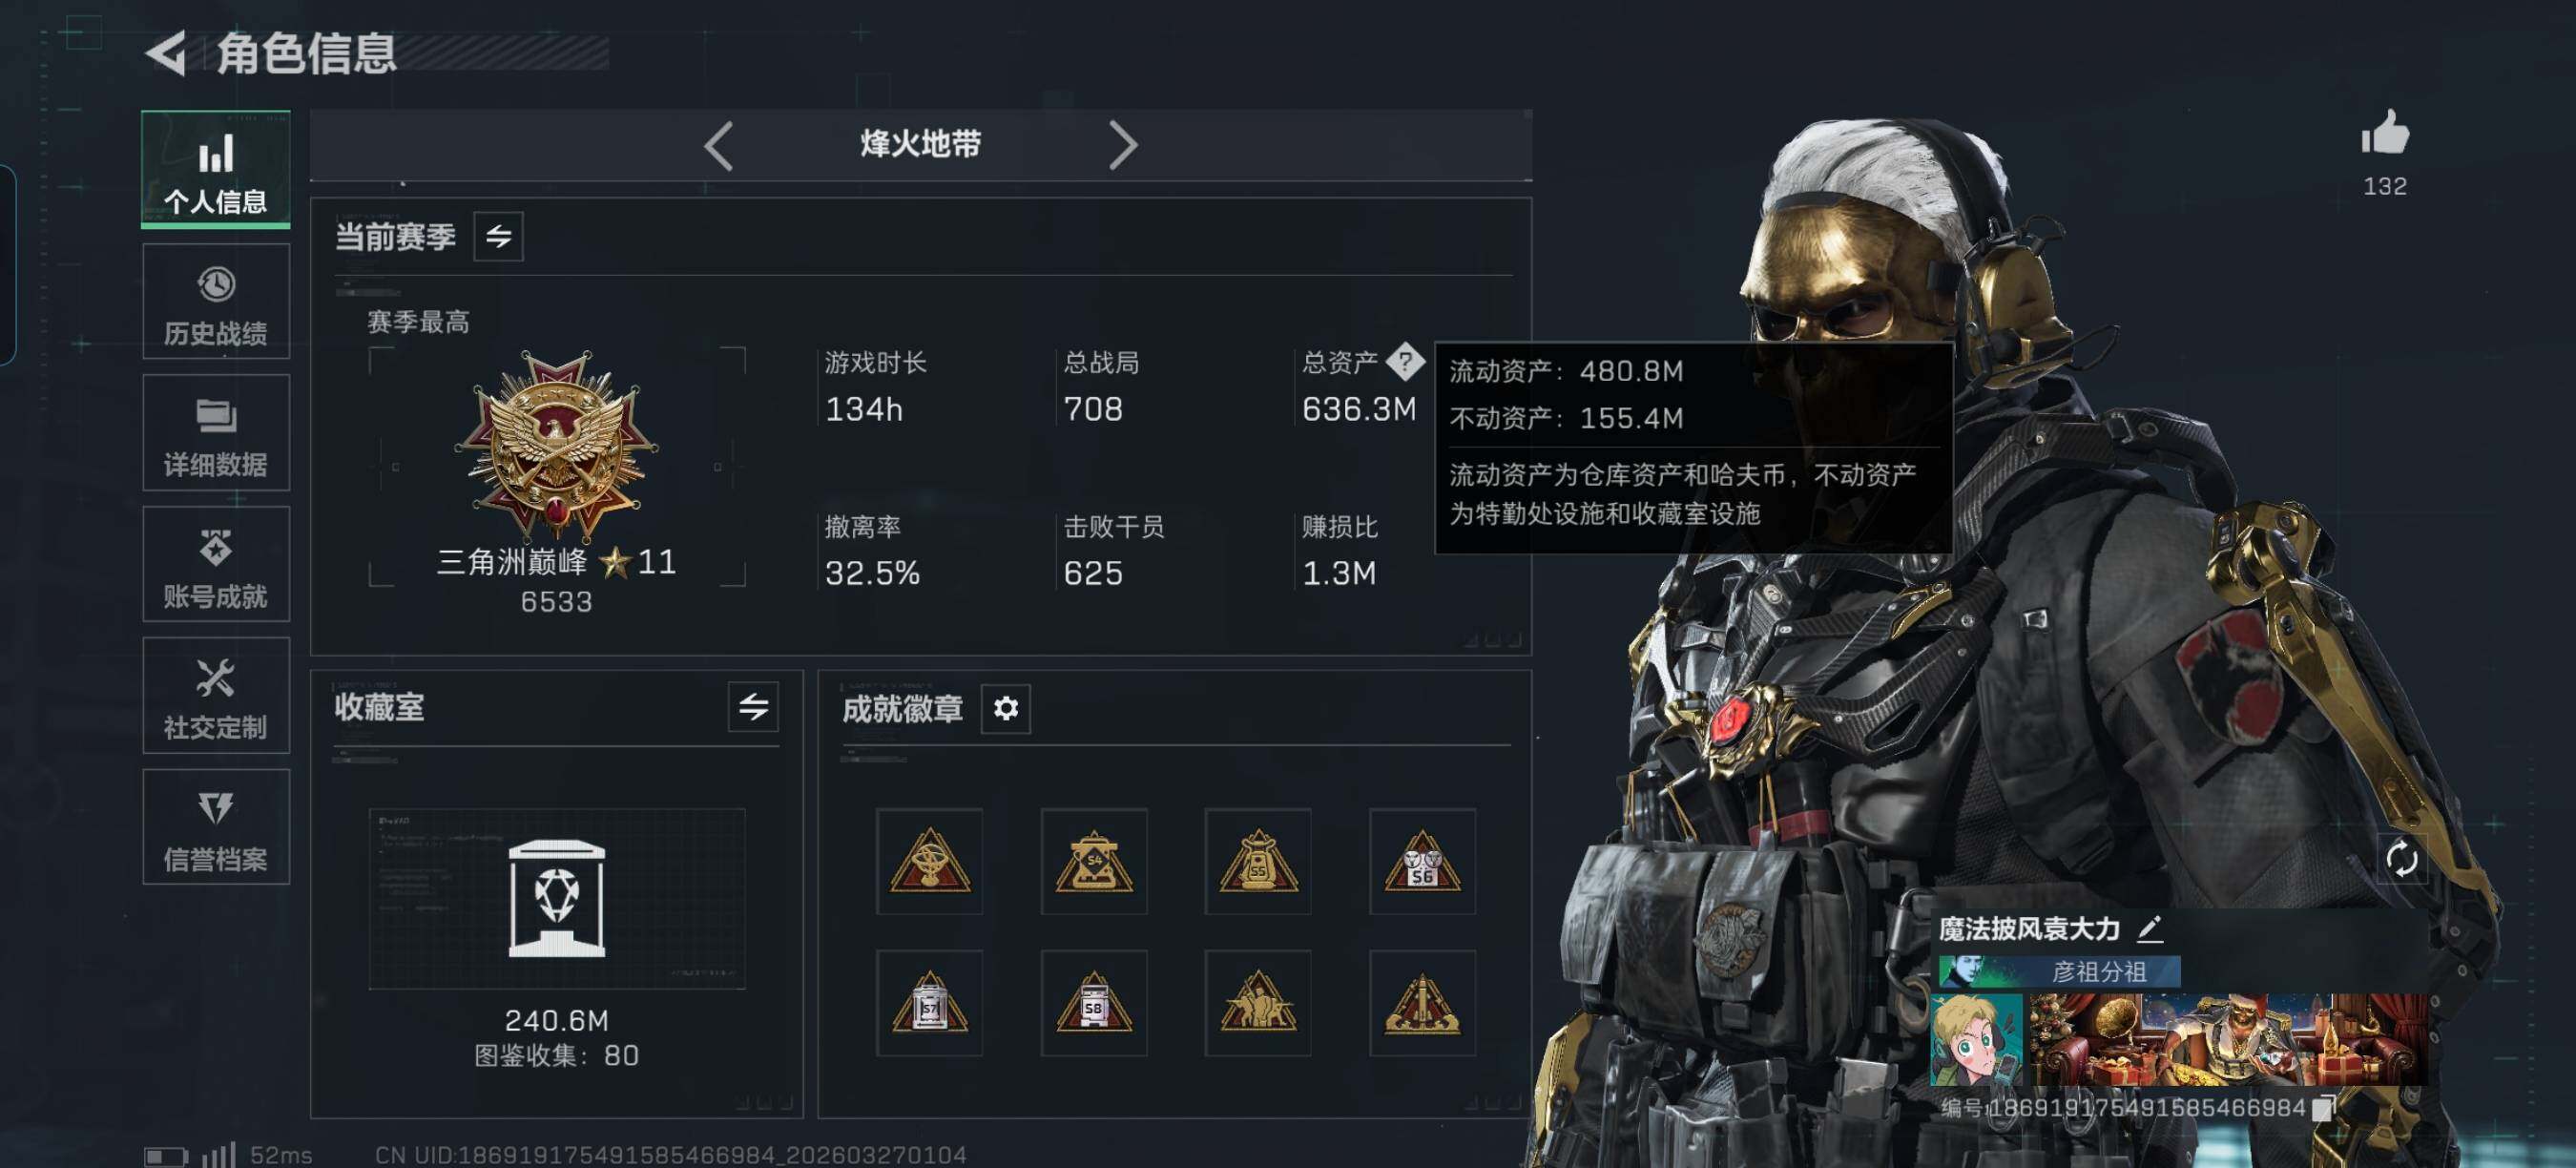Switch to previous mode with left chevron
This screenshot has height=1168, width=2576.
coord(718,146)
